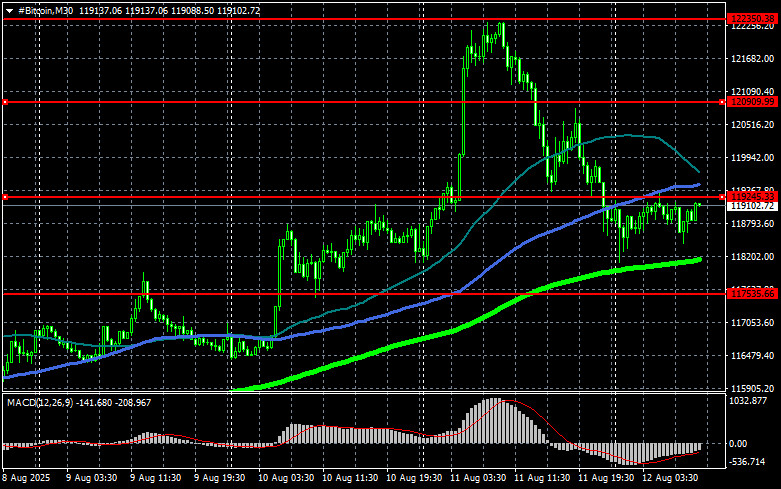Click the 121090.40 price axis label

753,92
